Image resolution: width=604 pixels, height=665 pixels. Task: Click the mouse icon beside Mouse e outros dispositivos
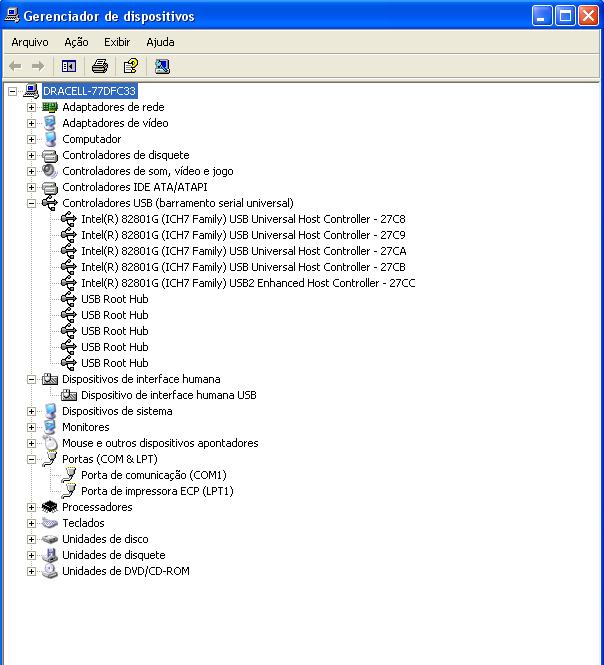50,443
